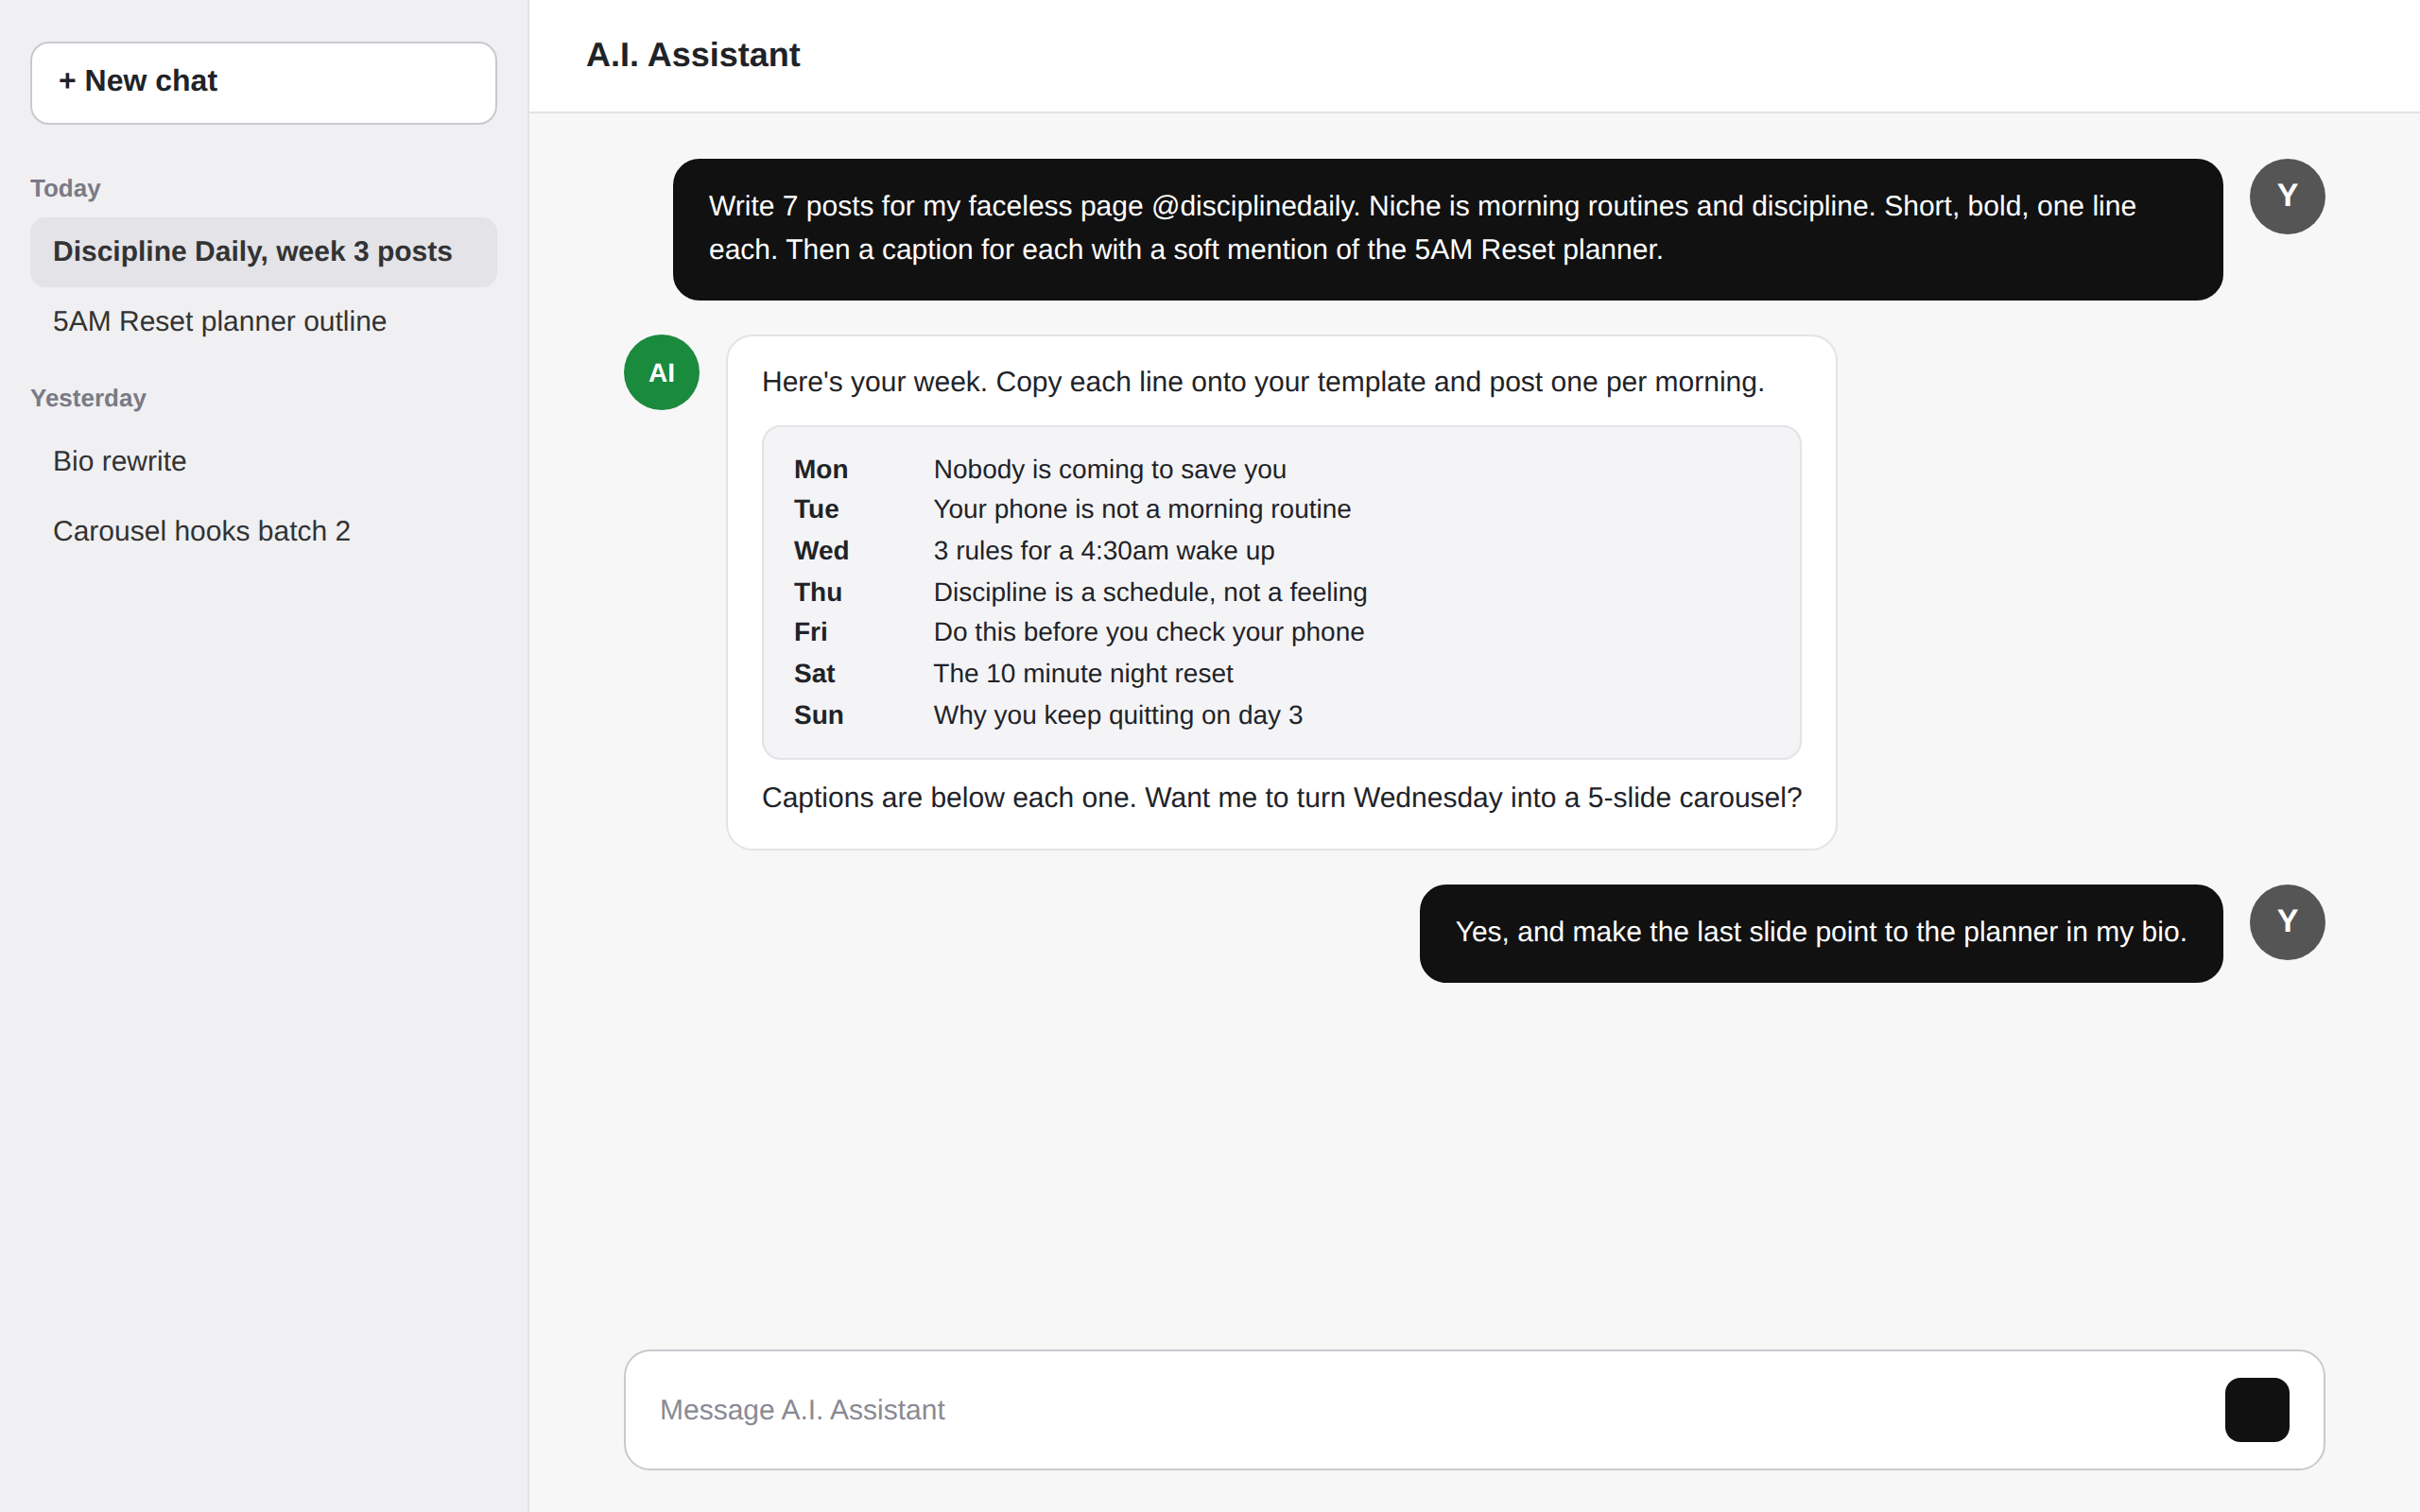This screenshot has height=1512, width=2420.
Task: Open Discipline Daily, week 3 posts chat
Action: pyautogui.click(x=263, y=252)
